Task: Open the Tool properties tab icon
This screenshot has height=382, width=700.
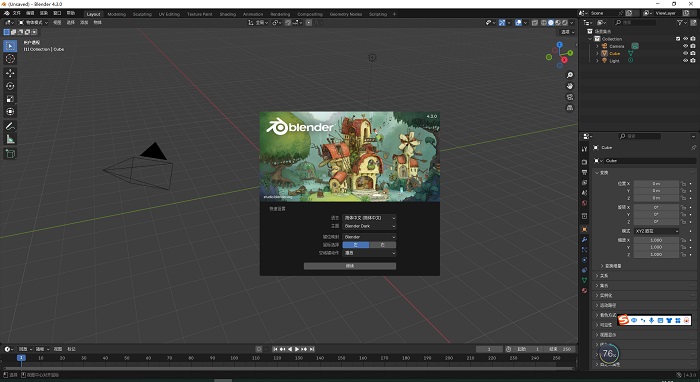Action: pos(584,149)
